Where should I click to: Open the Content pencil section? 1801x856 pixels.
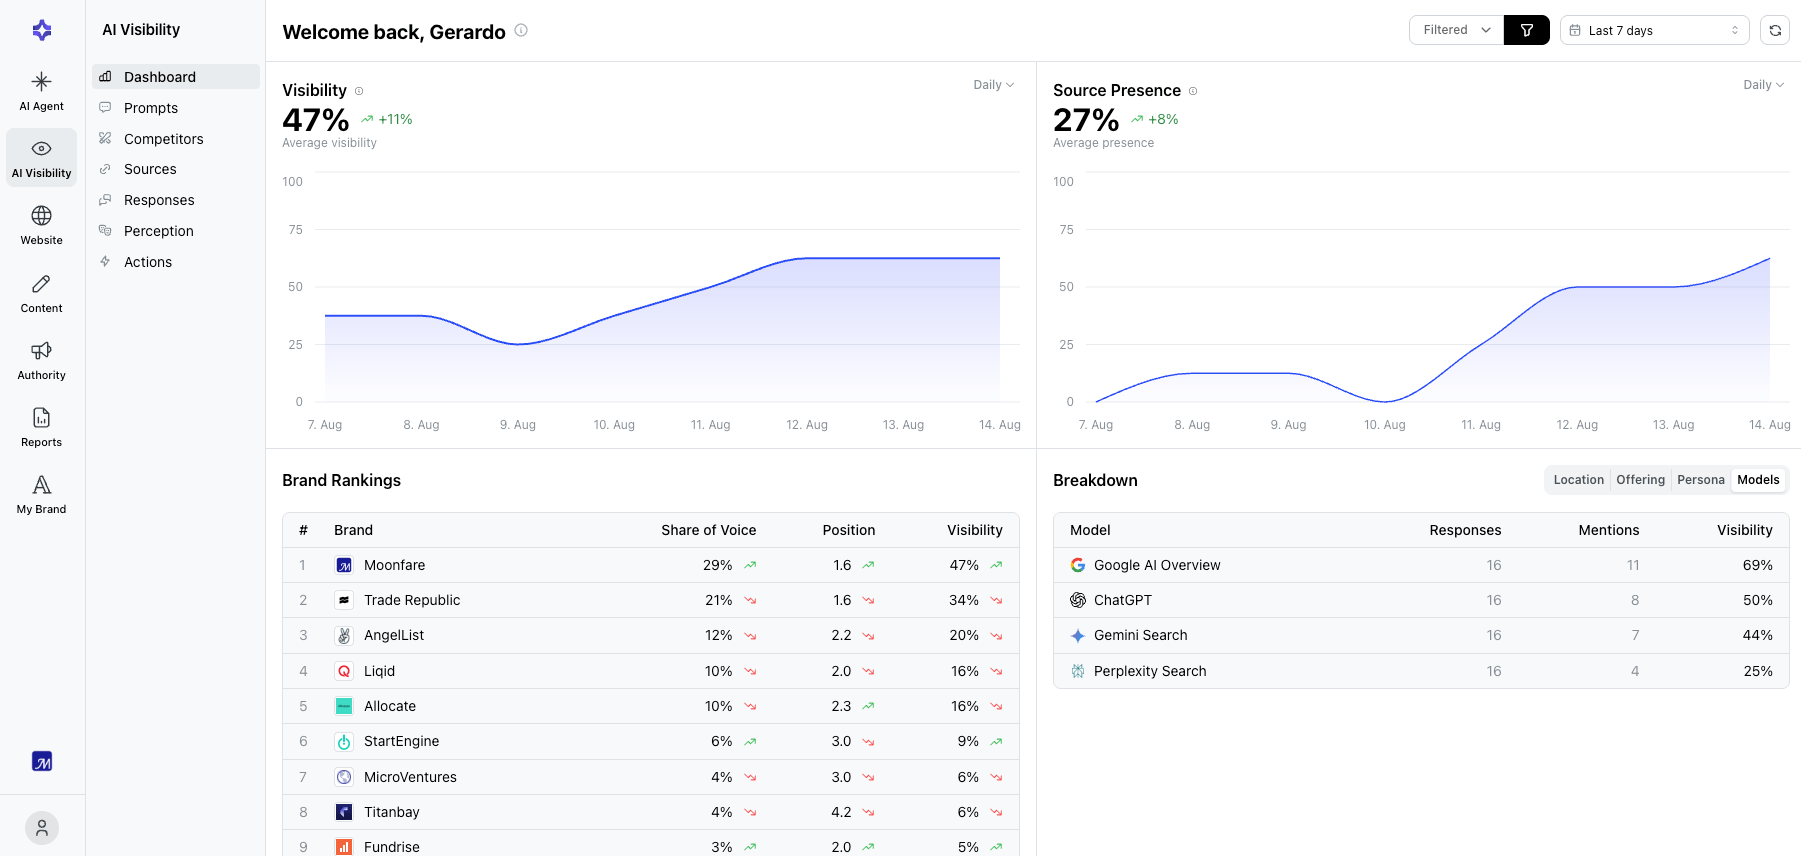41,293
